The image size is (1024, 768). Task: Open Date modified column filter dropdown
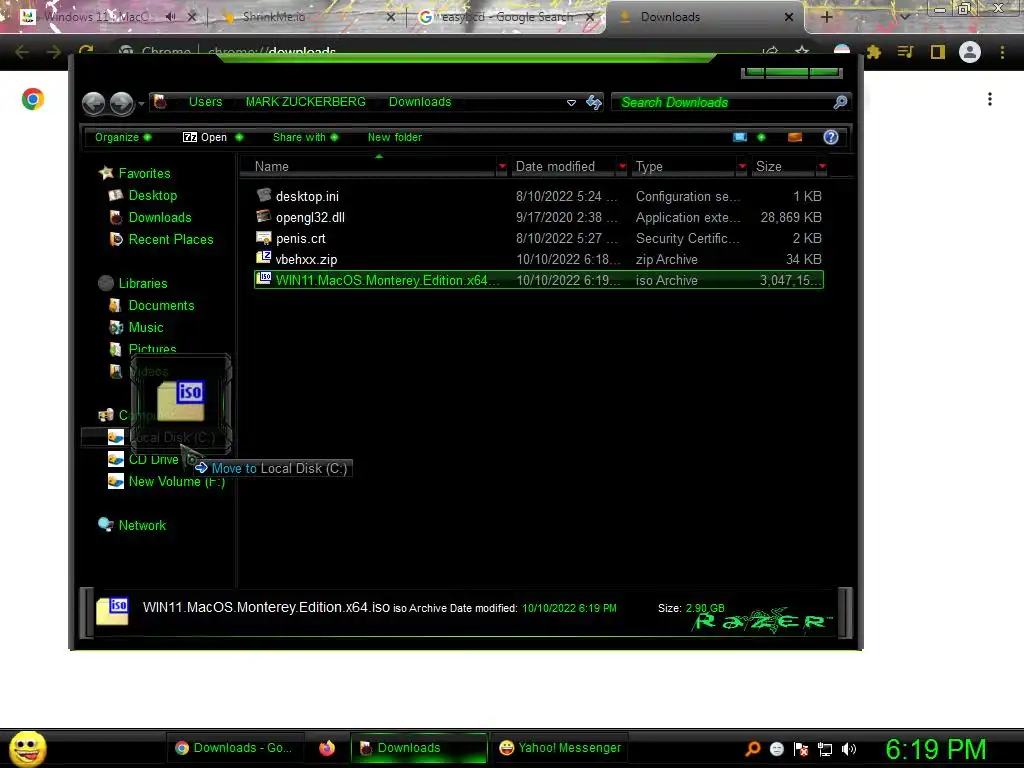[622, 167]
